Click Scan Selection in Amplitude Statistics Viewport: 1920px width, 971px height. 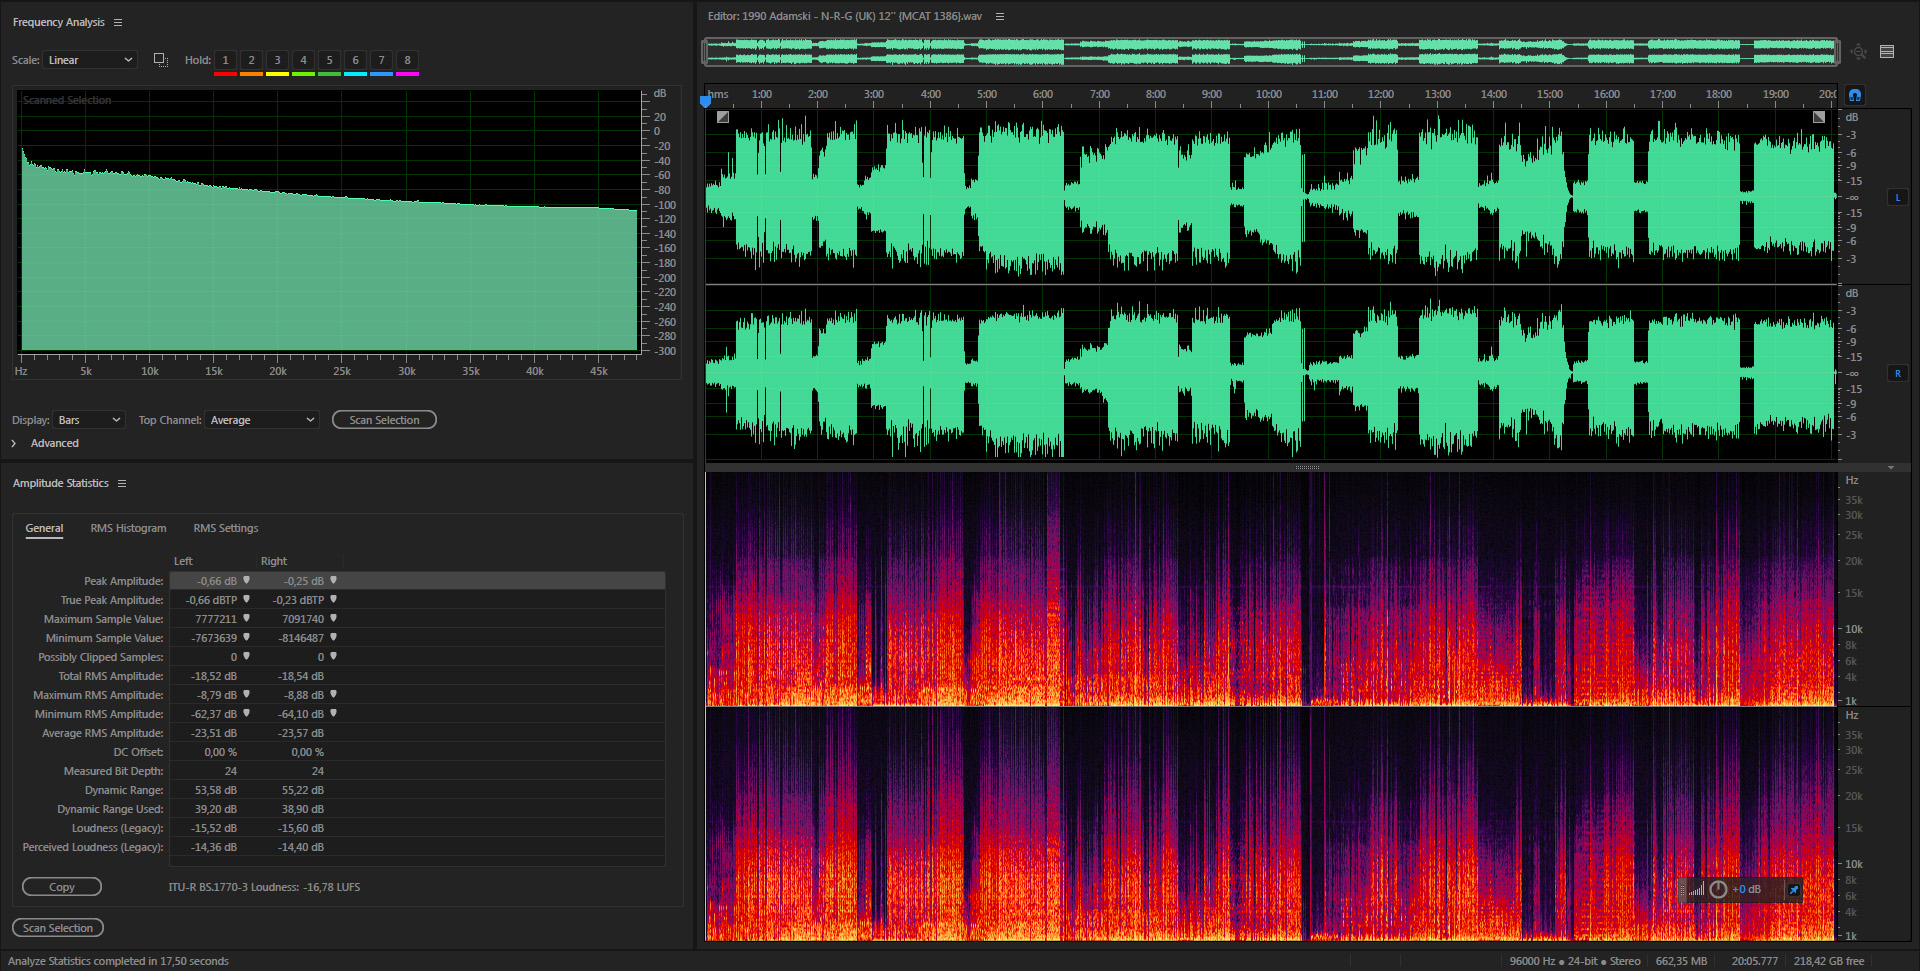58,928
